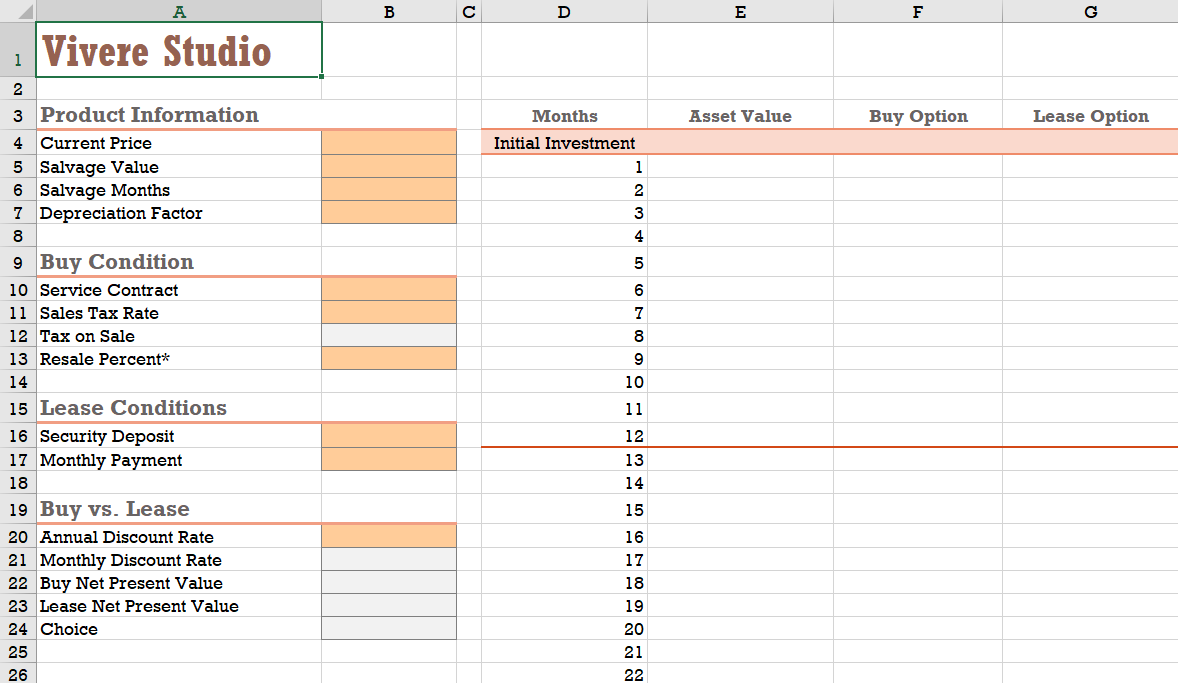Image resolution: width=1178 pixels, height=683 pixels.
Task: Select the Monthly Payment label
Action: point(110,460)
